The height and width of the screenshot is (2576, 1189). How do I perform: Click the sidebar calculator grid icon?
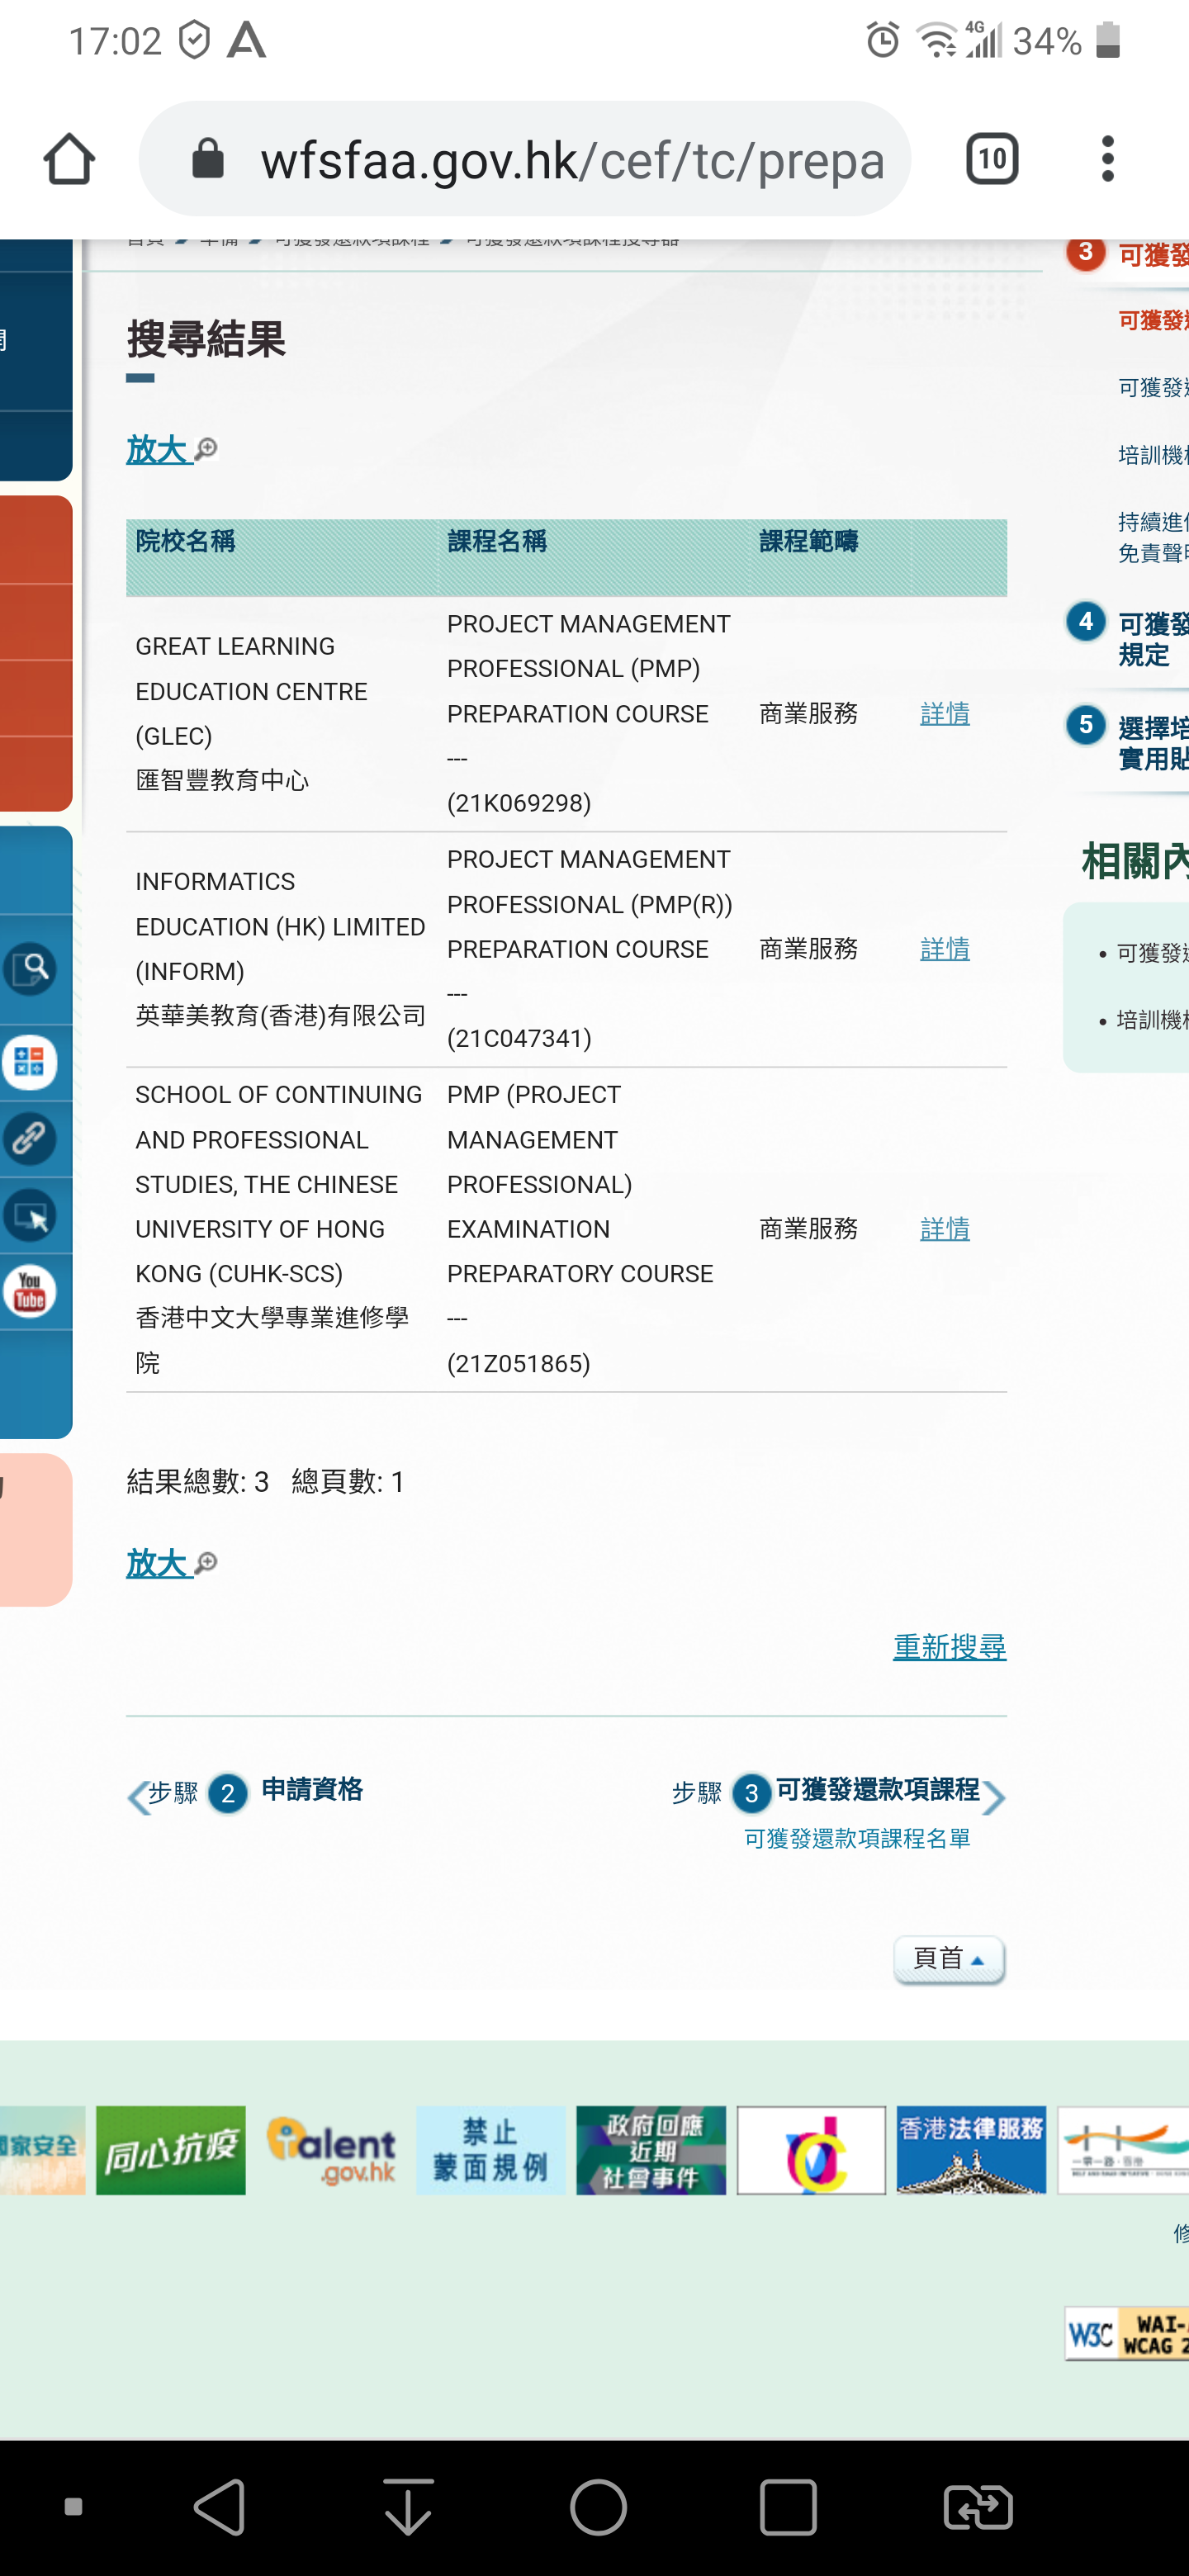coord(30,1062)
